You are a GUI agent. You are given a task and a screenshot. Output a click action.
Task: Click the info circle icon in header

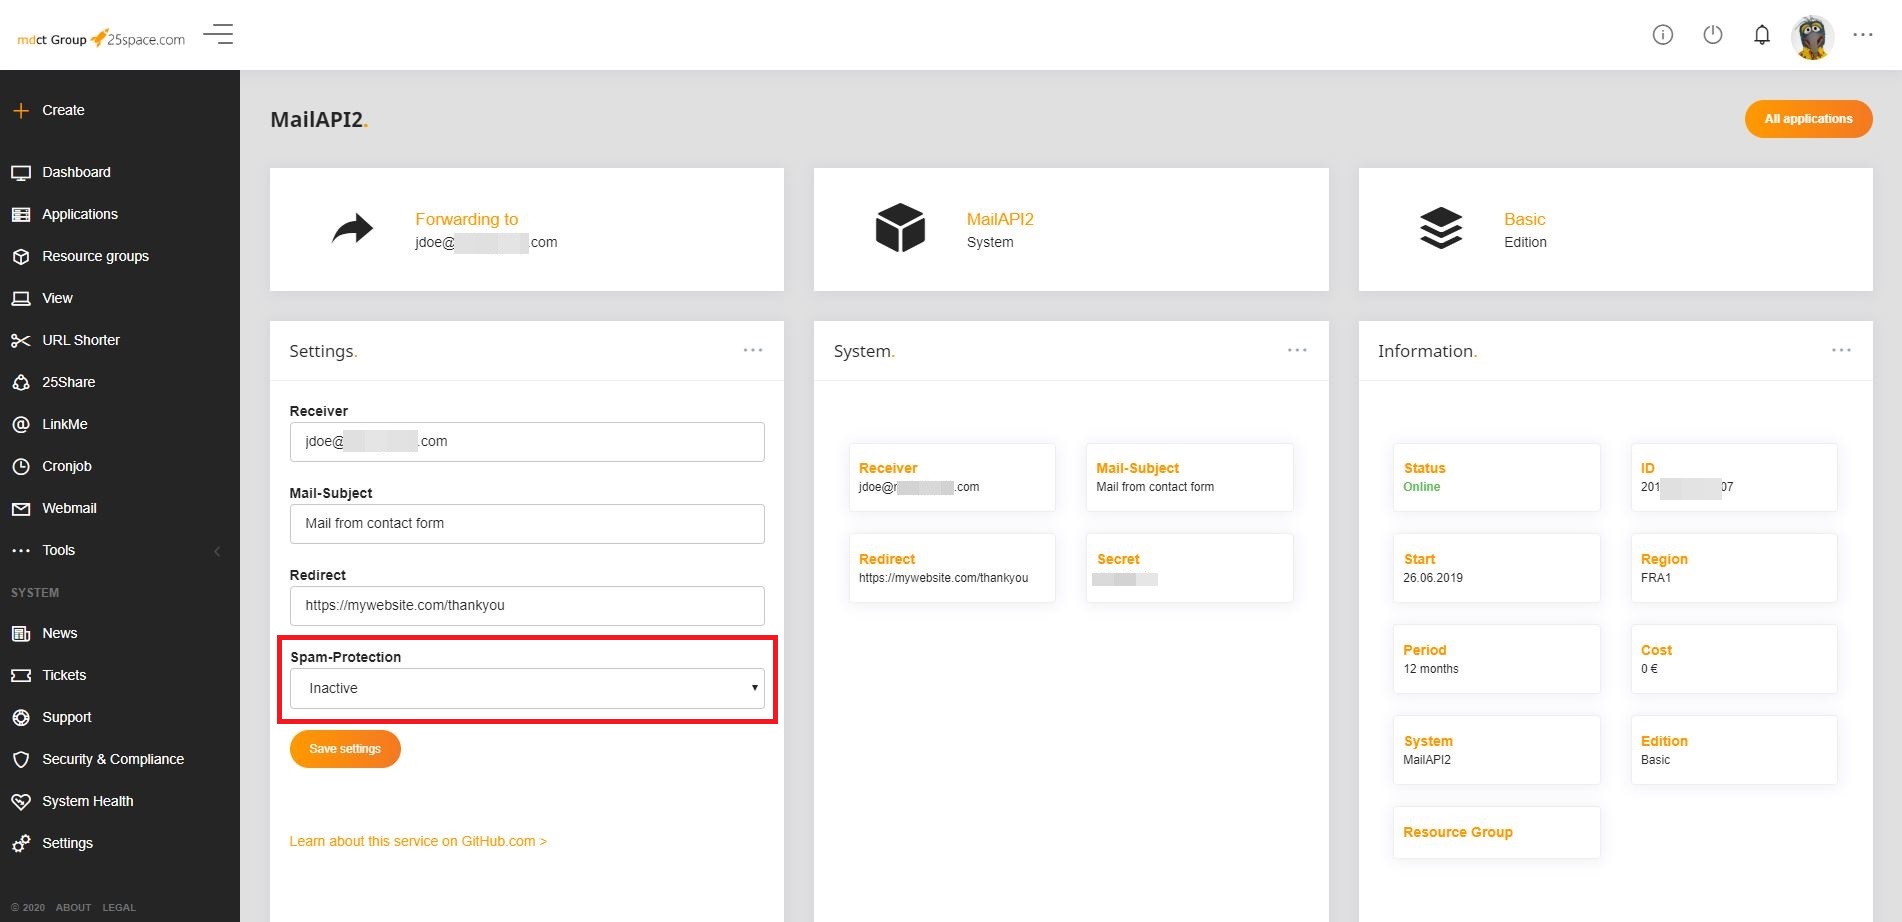(1663, 35)
